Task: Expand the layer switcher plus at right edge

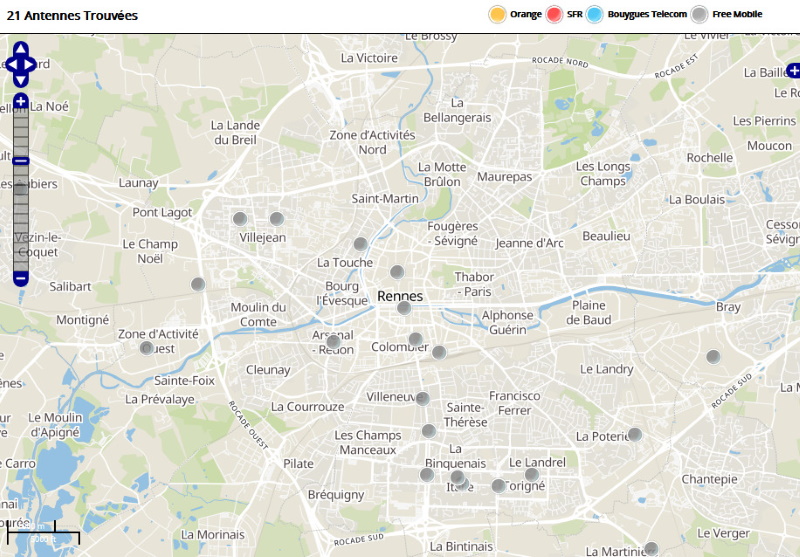Action: [x=793, y=70]
